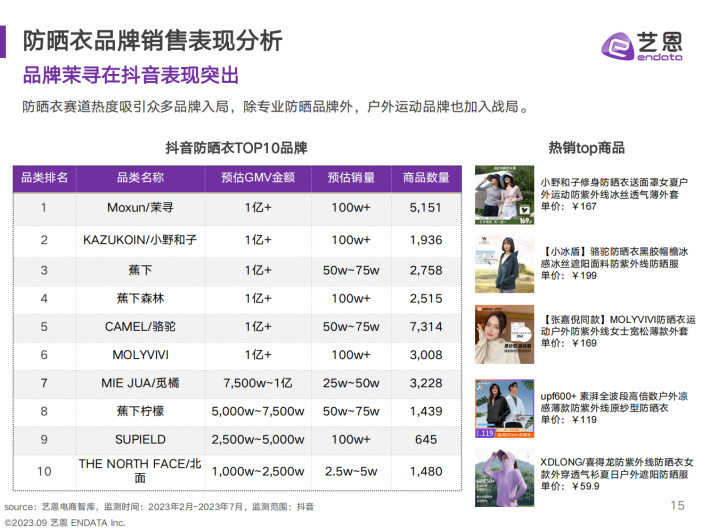The width and height of the screenshot is (710, 532).
Task: Click the 7,314 product count cell
Action: point(425,326)
